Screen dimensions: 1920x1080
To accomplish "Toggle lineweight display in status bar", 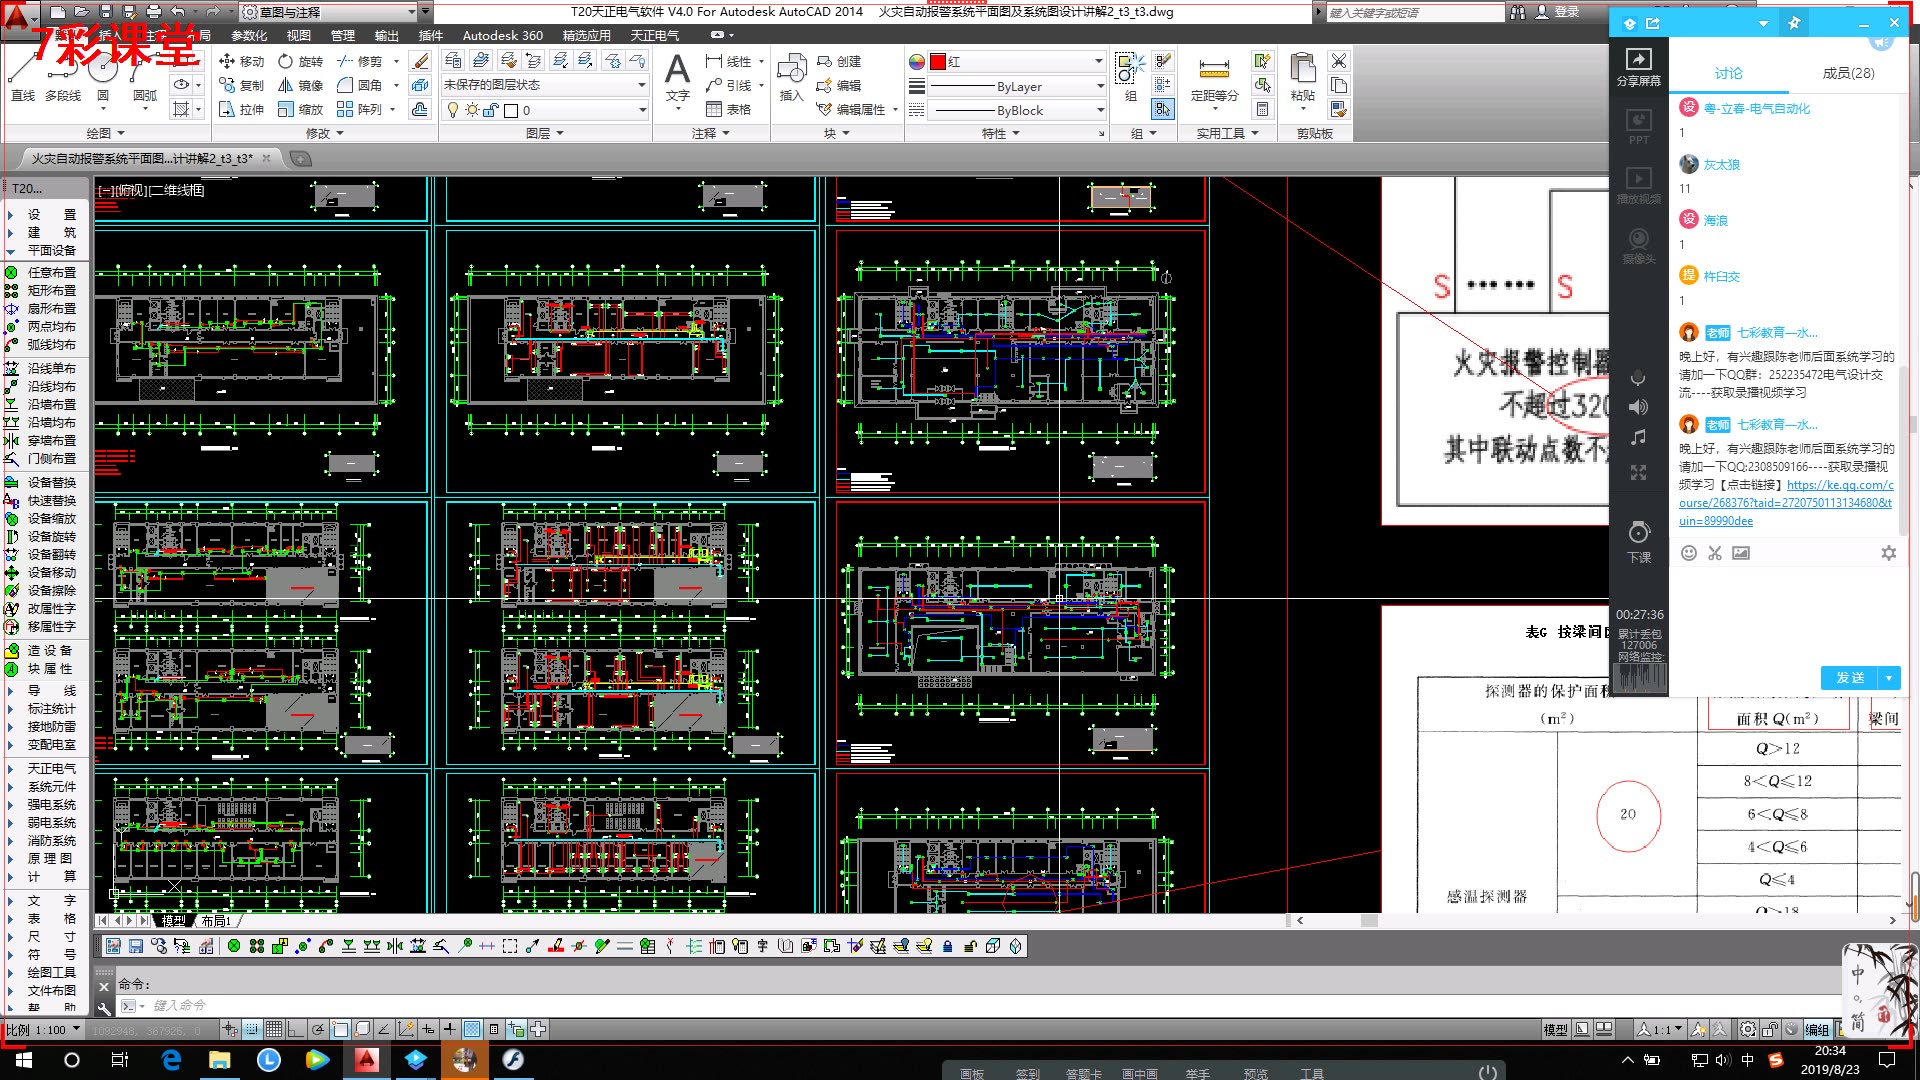I will pyautogui.click(x=450, y=1029).
